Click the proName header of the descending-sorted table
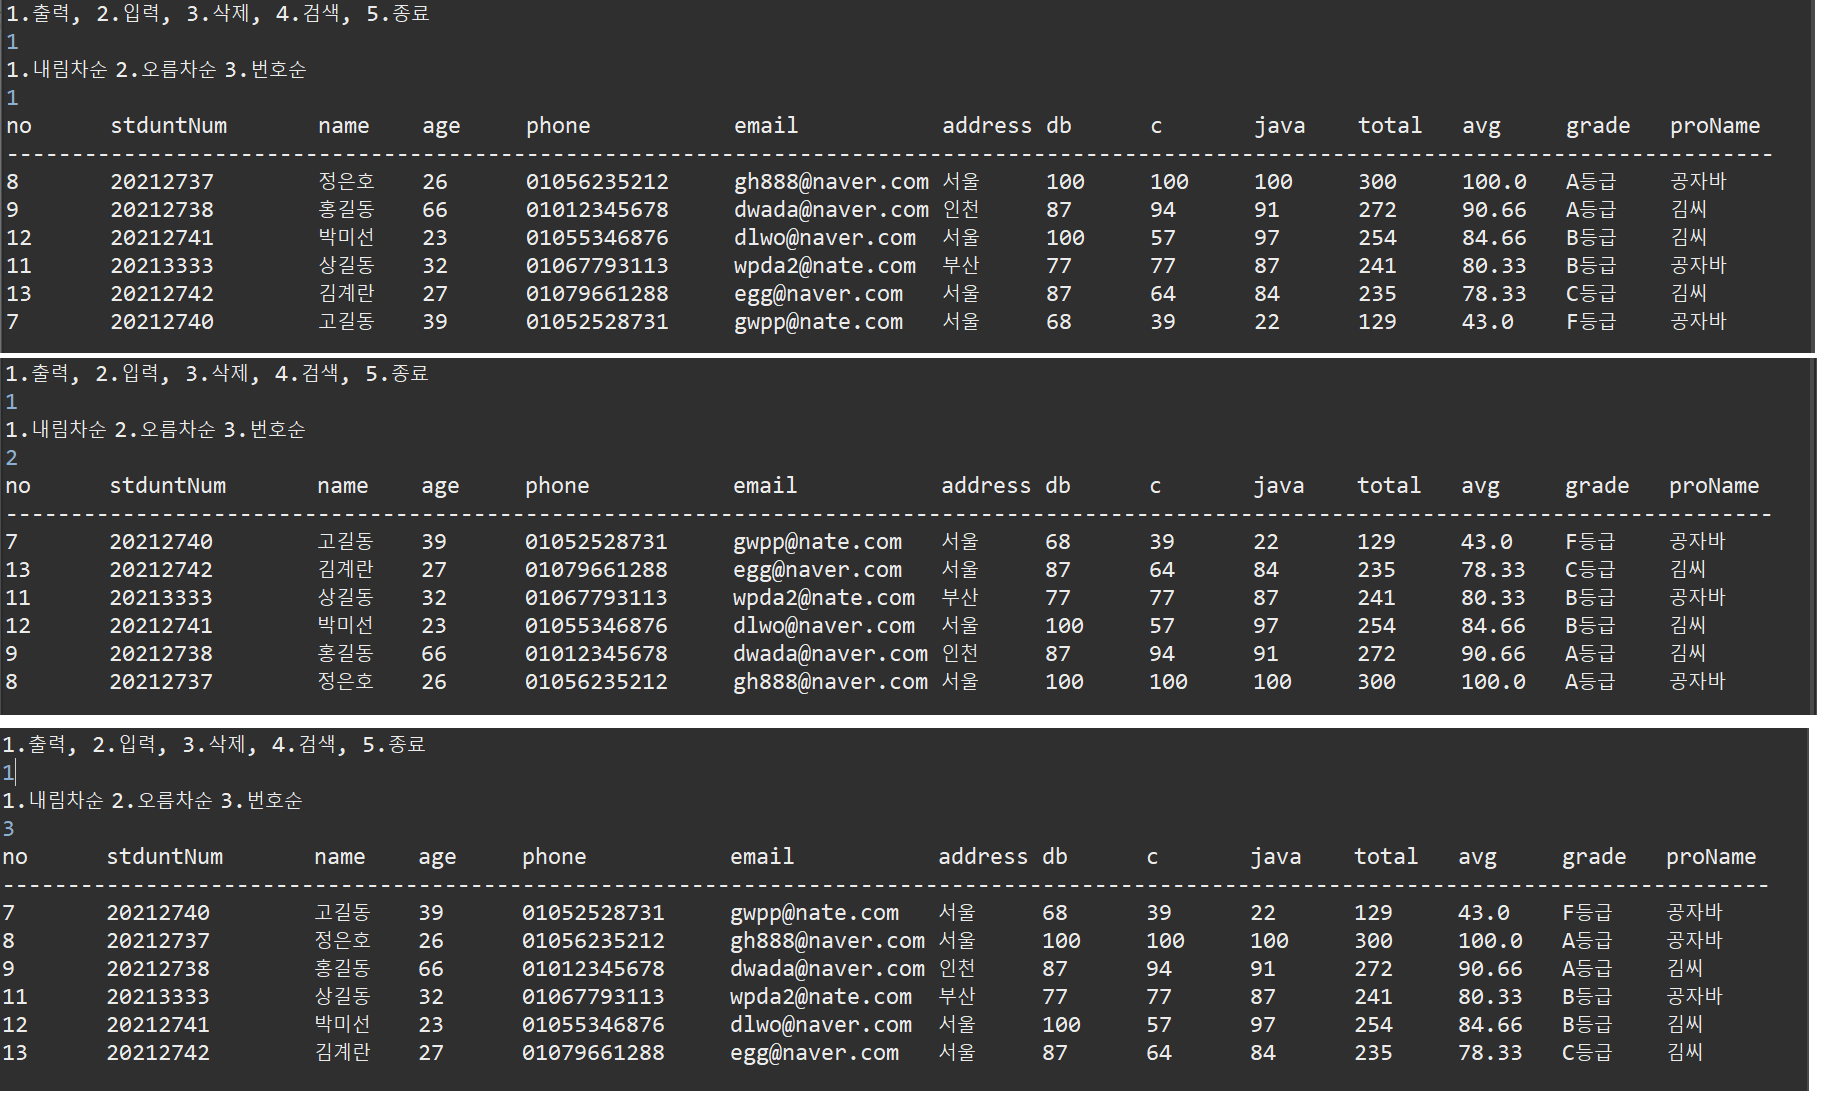The height and width of the screenshot is (1118, 1832). point(1715,126)
